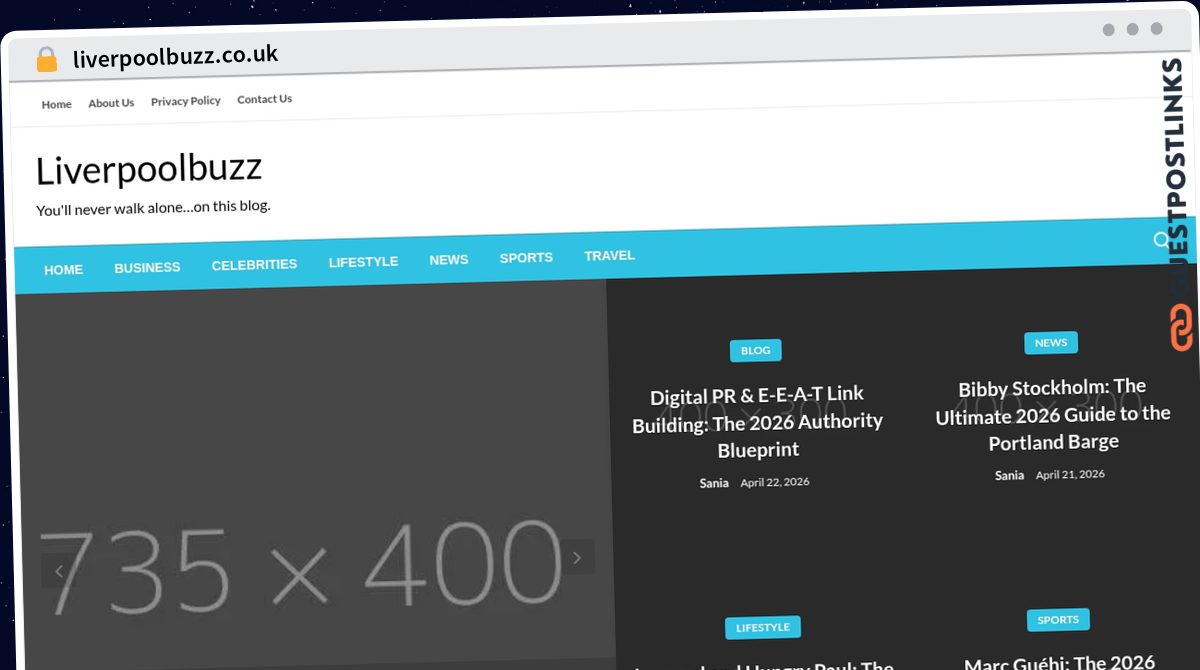Select HOME in the blue navigation bar
Screen dimensions: 1200x670
63,270
